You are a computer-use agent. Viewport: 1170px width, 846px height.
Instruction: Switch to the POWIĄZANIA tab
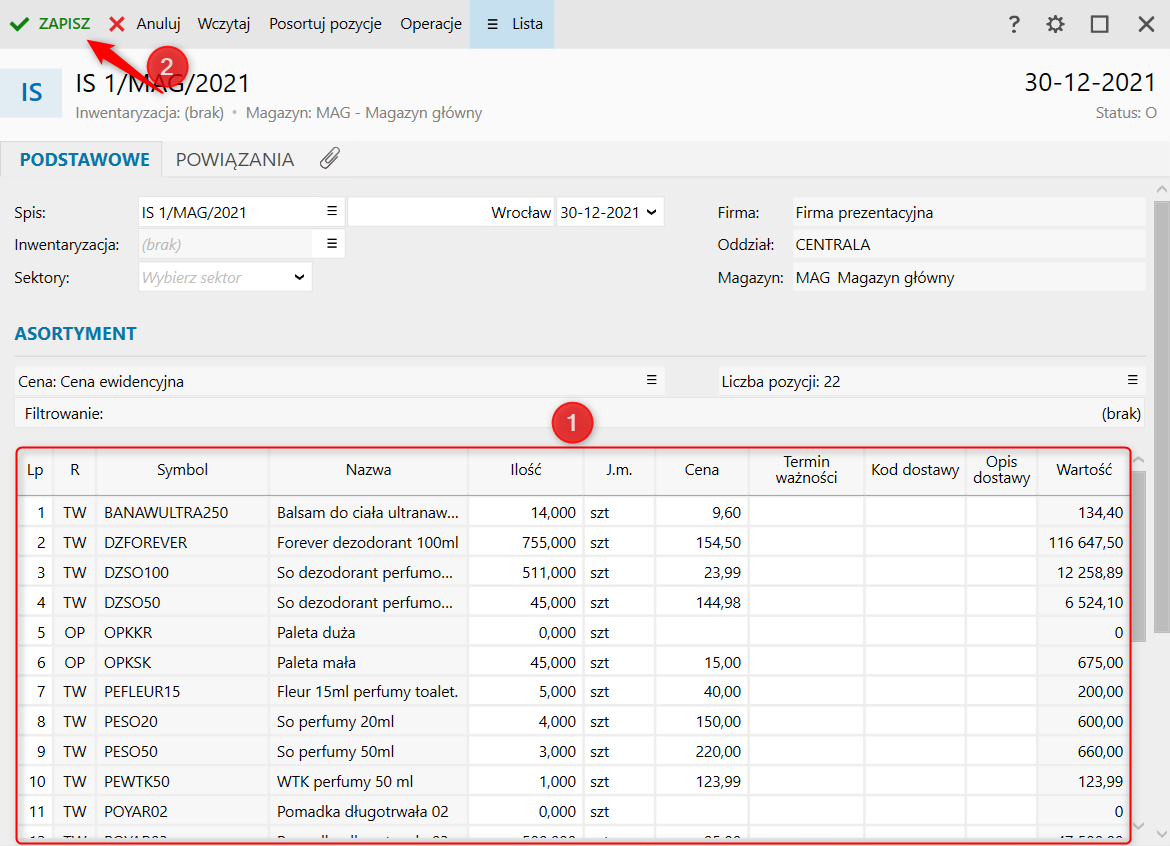click(x=235, y=160)
